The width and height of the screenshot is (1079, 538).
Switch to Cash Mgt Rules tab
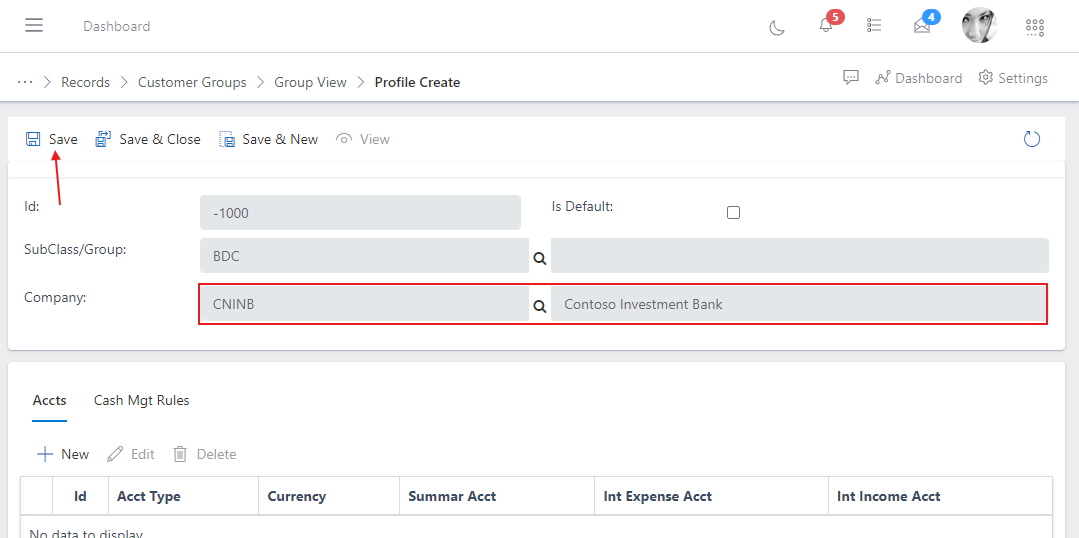click(x=142, y=400)
